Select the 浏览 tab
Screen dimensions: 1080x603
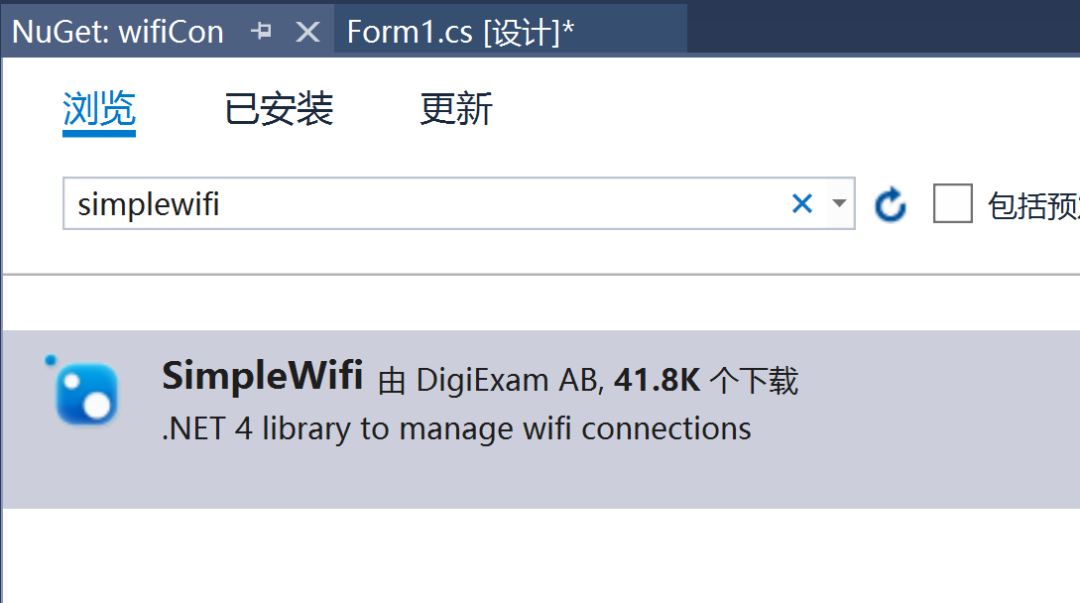99,110
